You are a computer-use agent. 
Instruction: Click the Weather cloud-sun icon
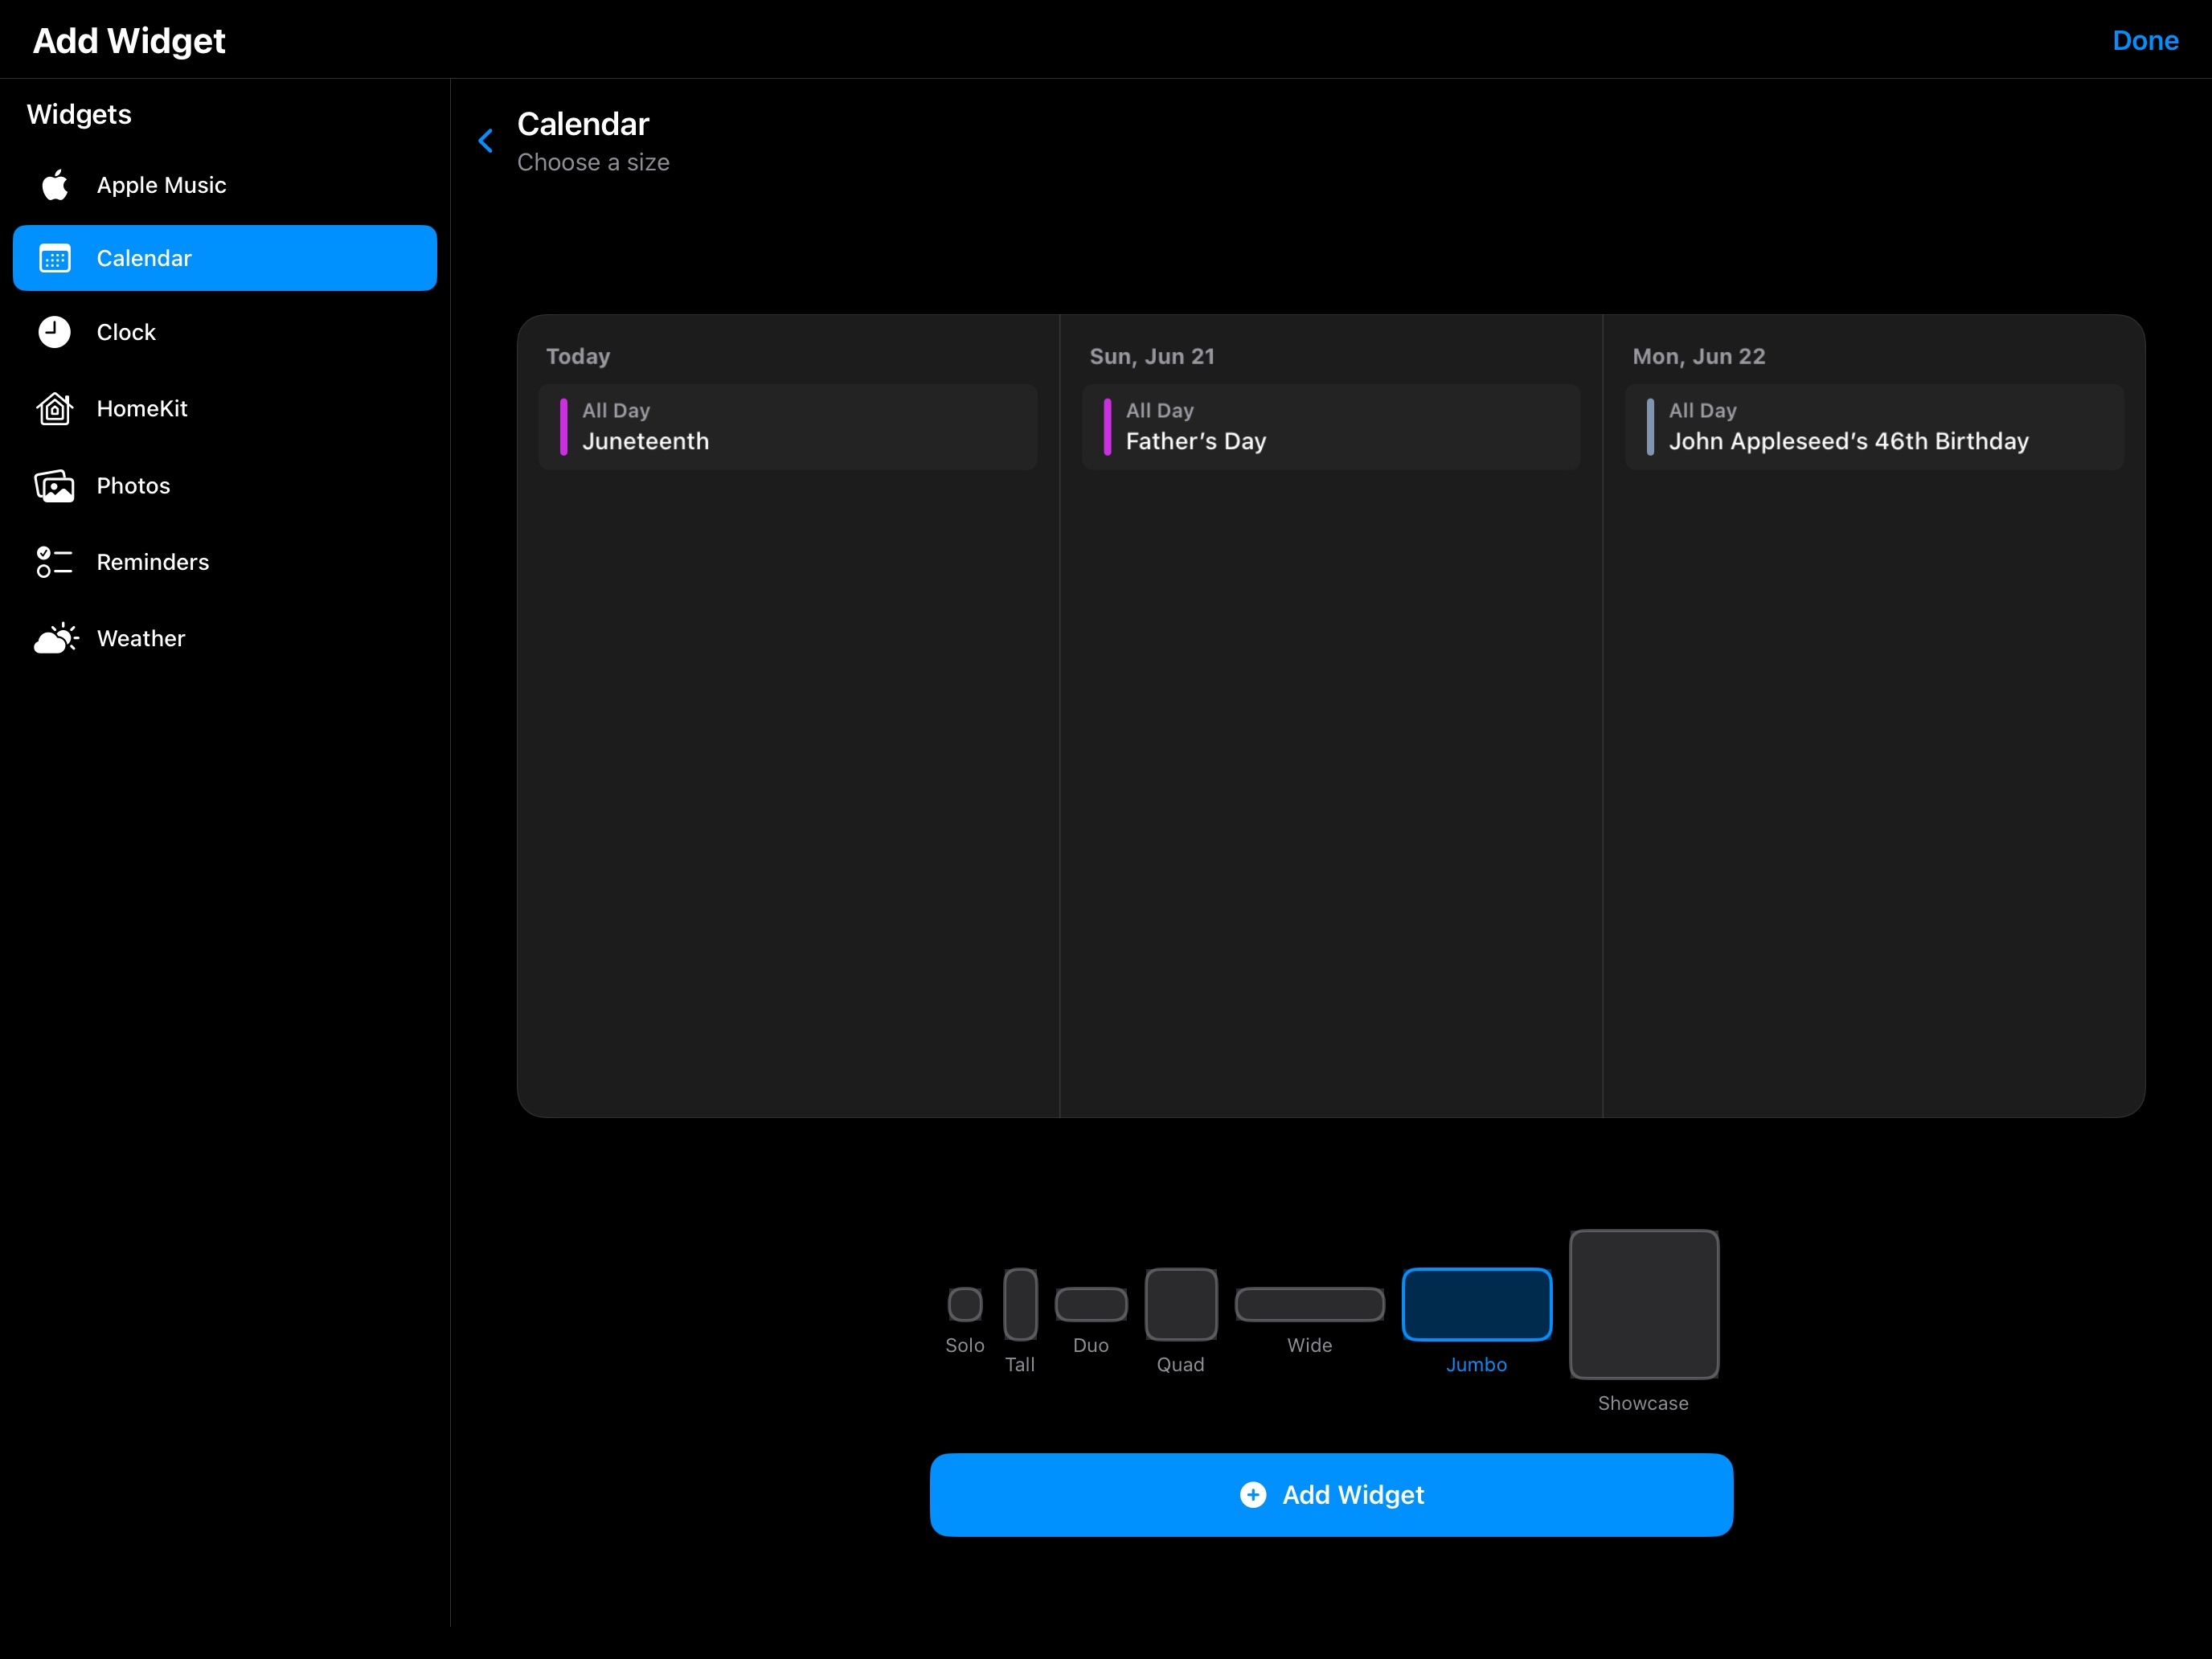pos(56,638)
